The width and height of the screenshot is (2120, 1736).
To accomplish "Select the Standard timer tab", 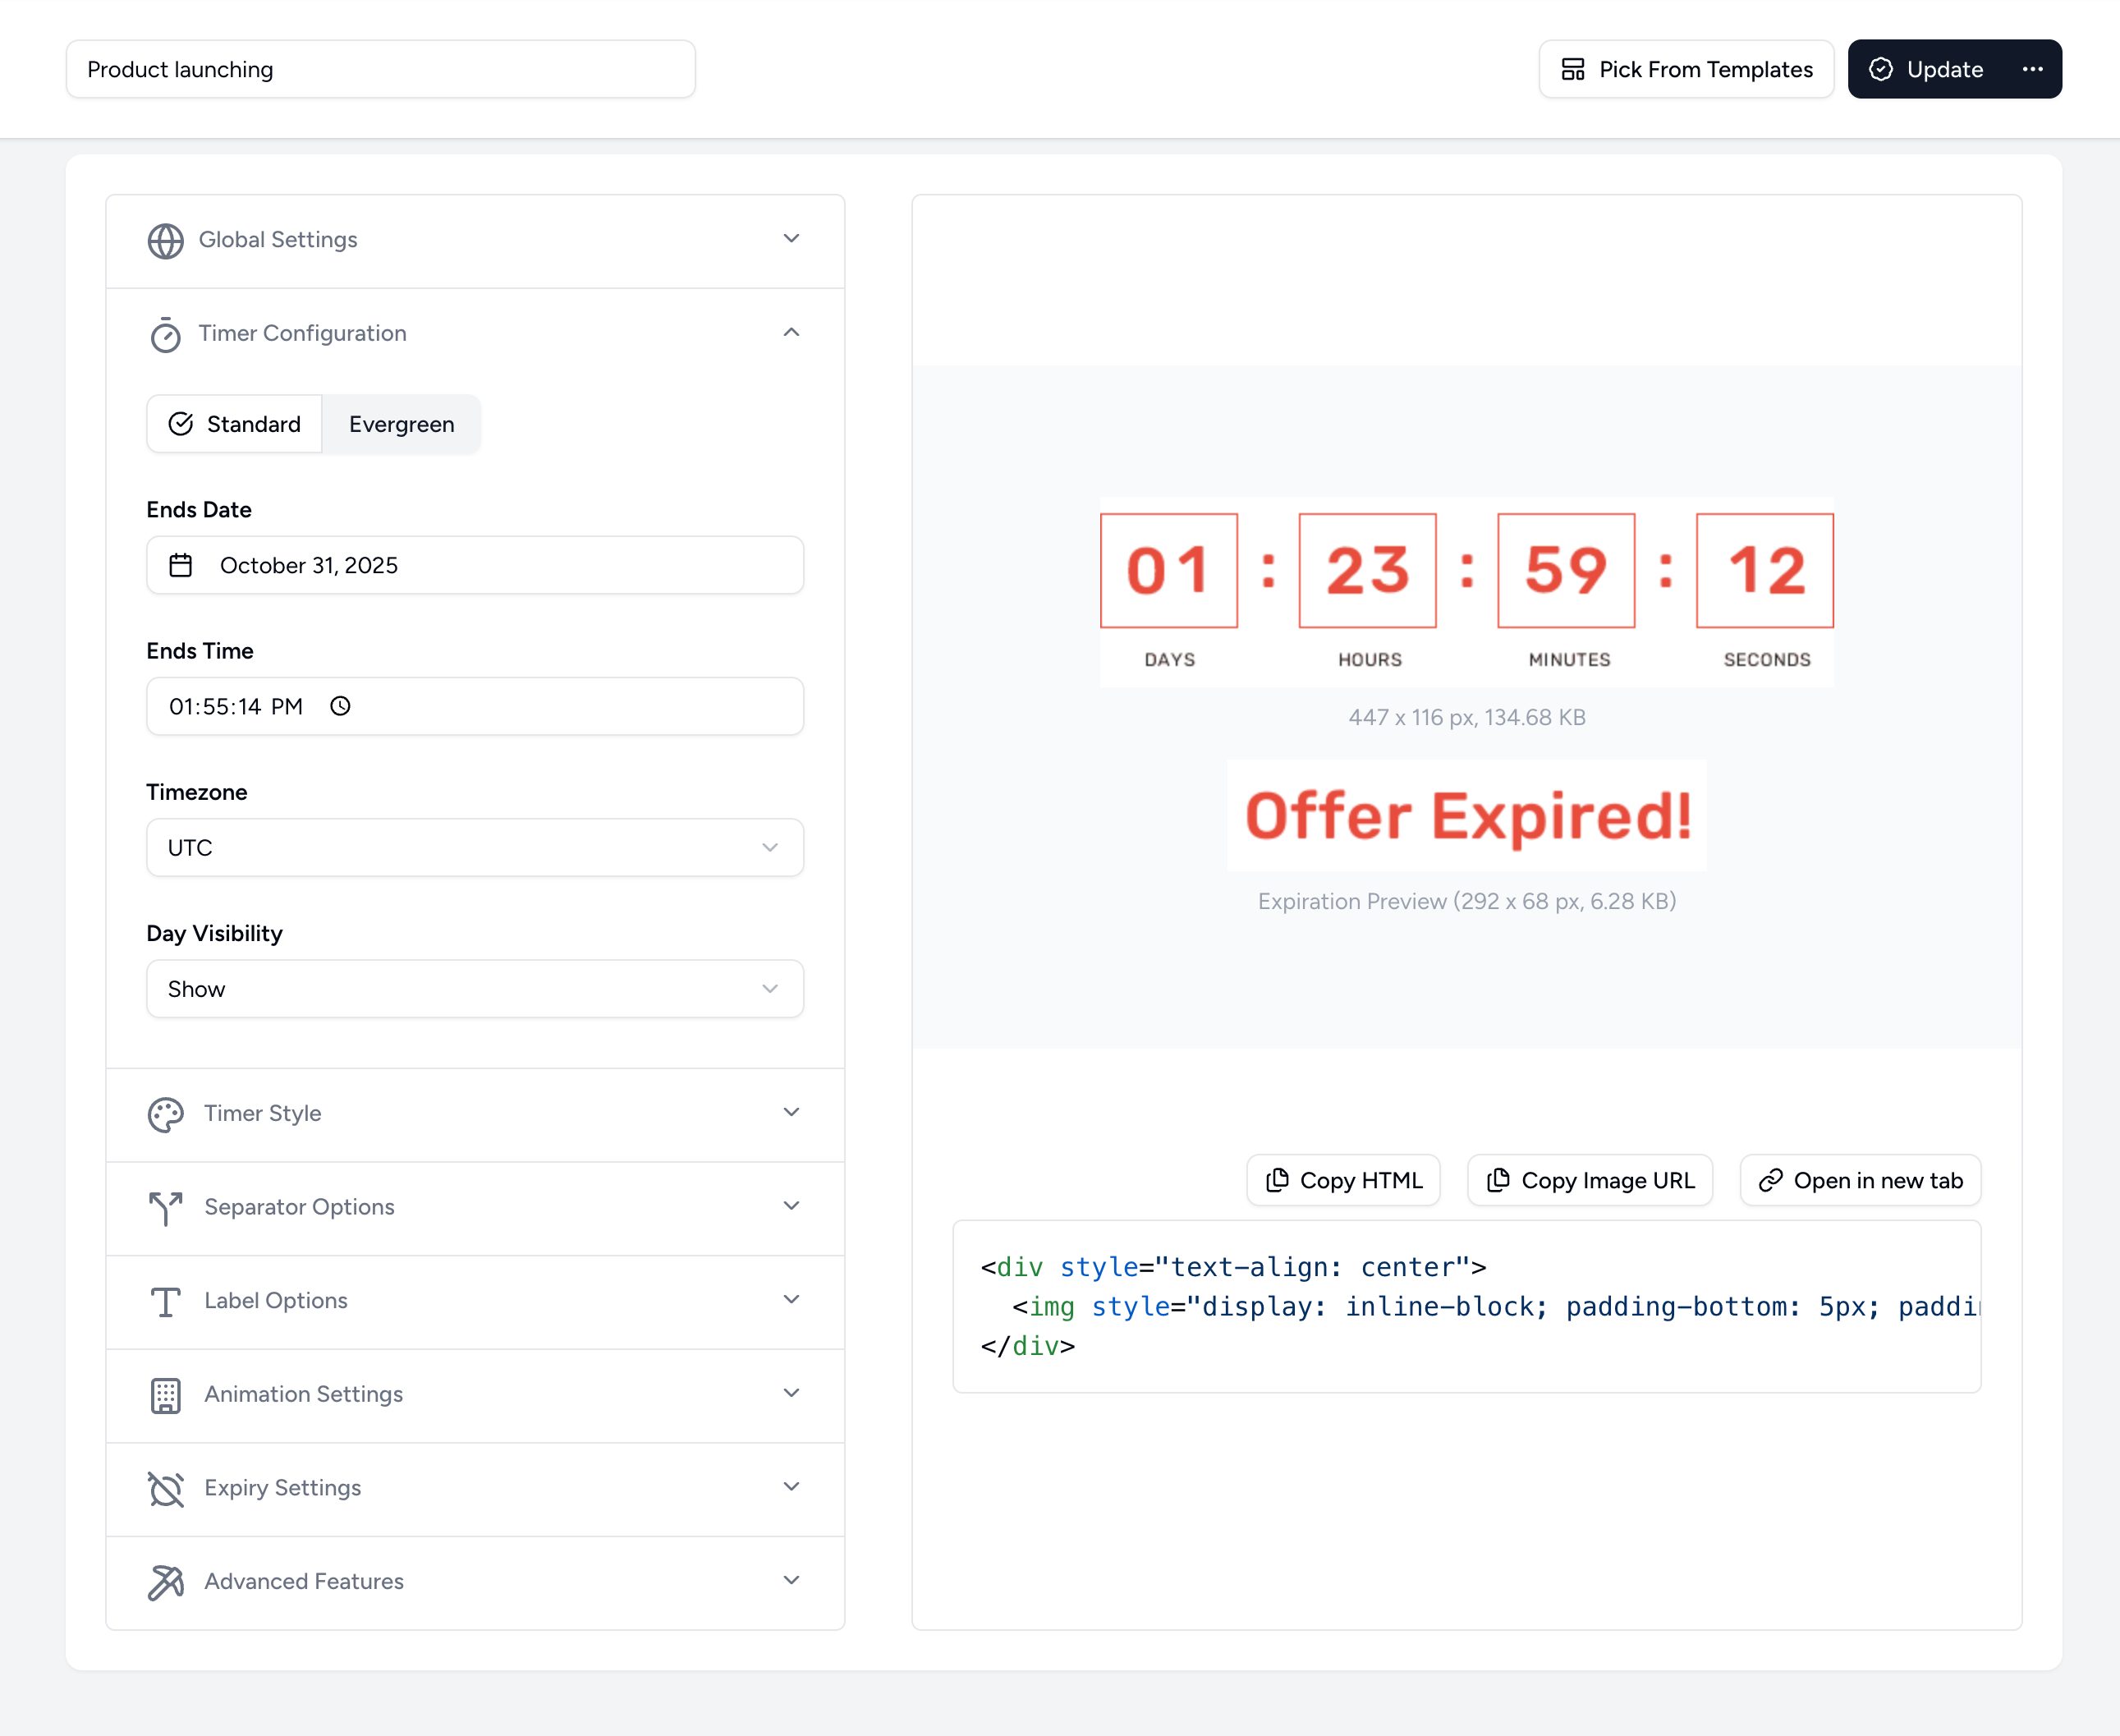I will 234,424.
